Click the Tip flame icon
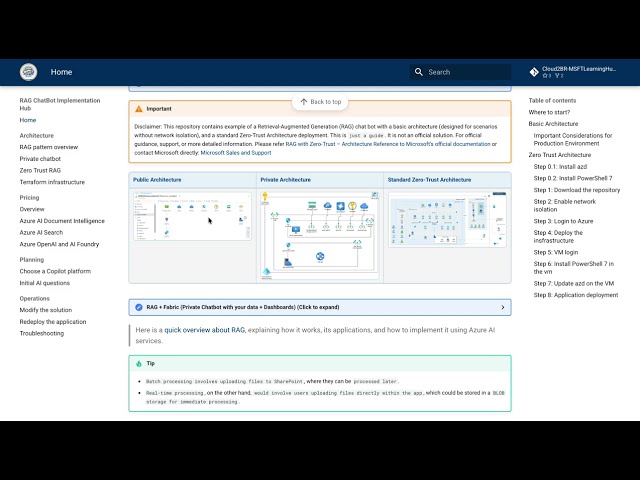This screenshot has width=640, height=480. [x=139, y=363]
